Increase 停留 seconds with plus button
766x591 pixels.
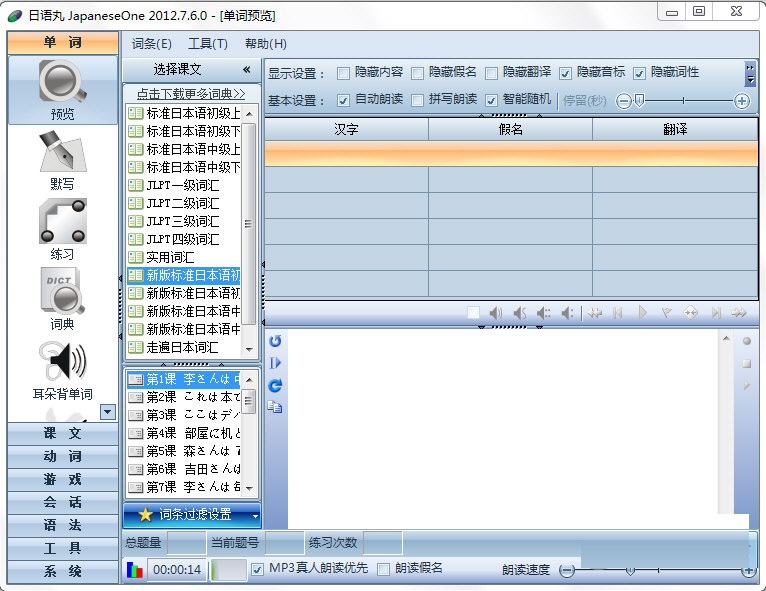click(x=742, y=101)
